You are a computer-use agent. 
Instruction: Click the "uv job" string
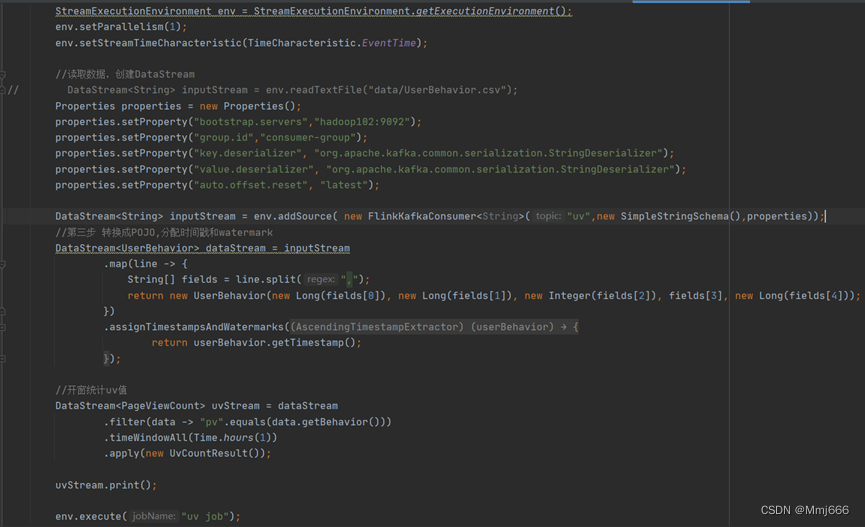[205, 517]
